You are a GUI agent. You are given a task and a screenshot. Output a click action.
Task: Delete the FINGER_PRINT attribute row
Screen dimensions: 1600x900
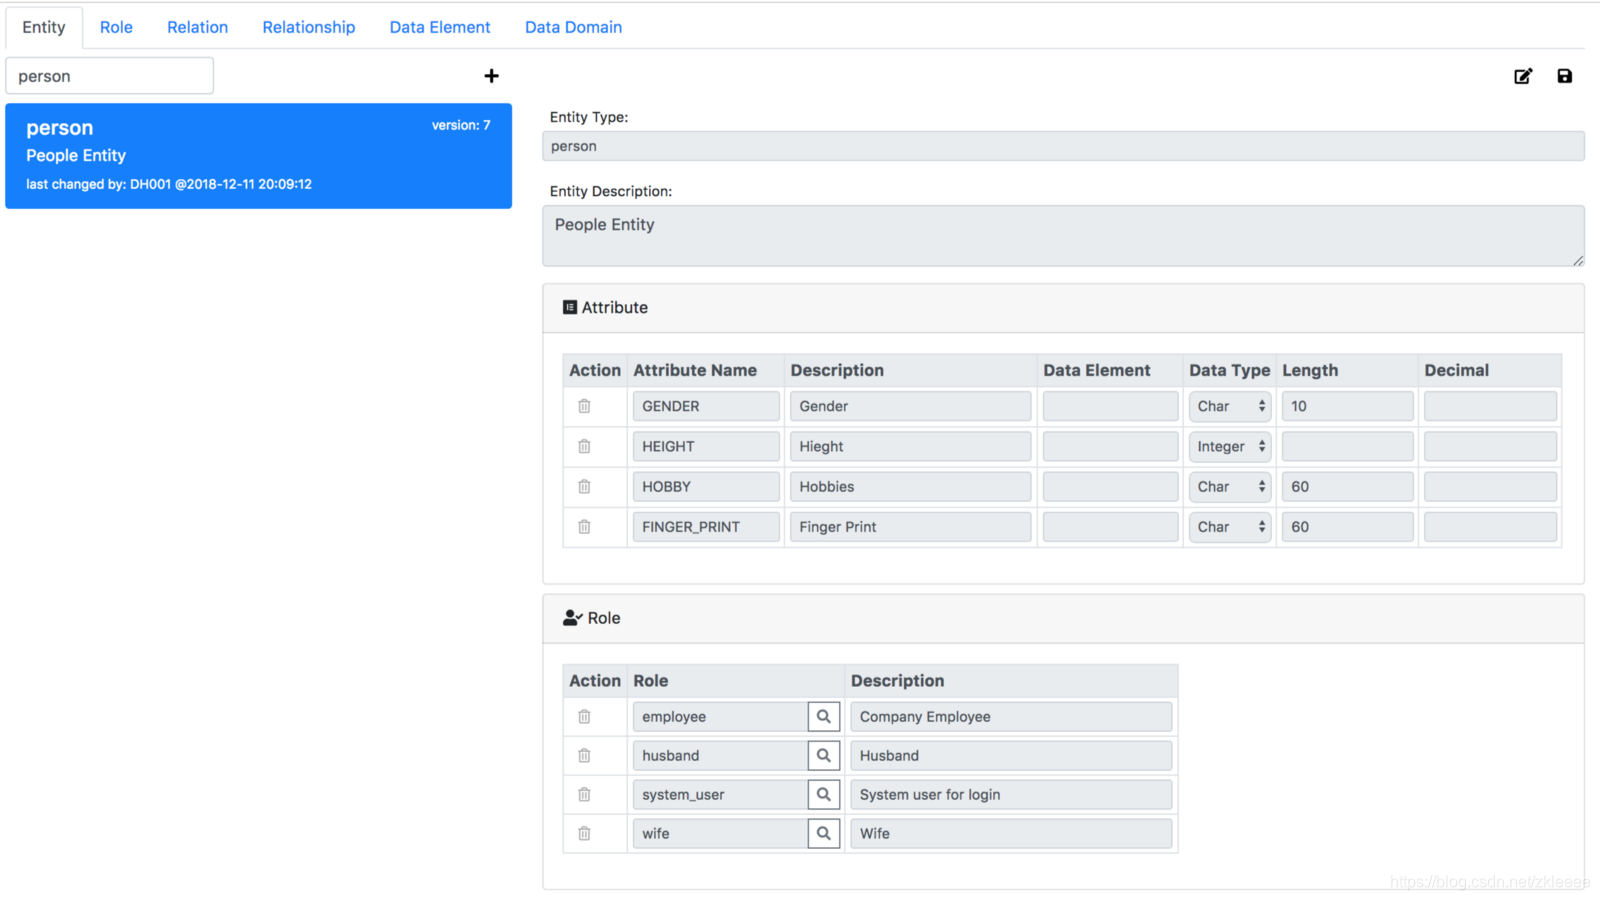click(584, 526)
